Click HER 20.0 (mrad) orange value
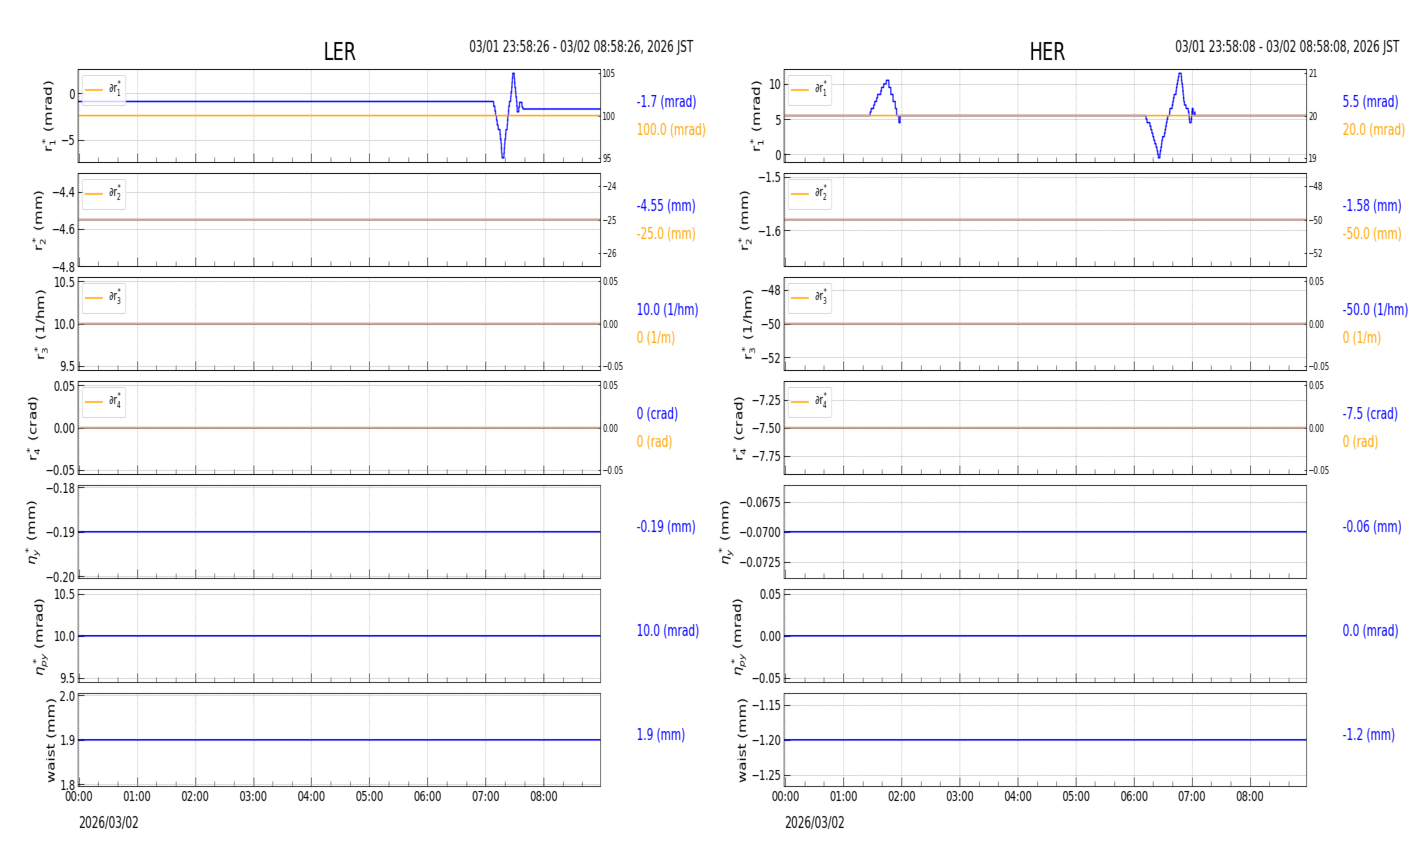This screenshot has height=864, width=1412. [x=1373, y=130]
